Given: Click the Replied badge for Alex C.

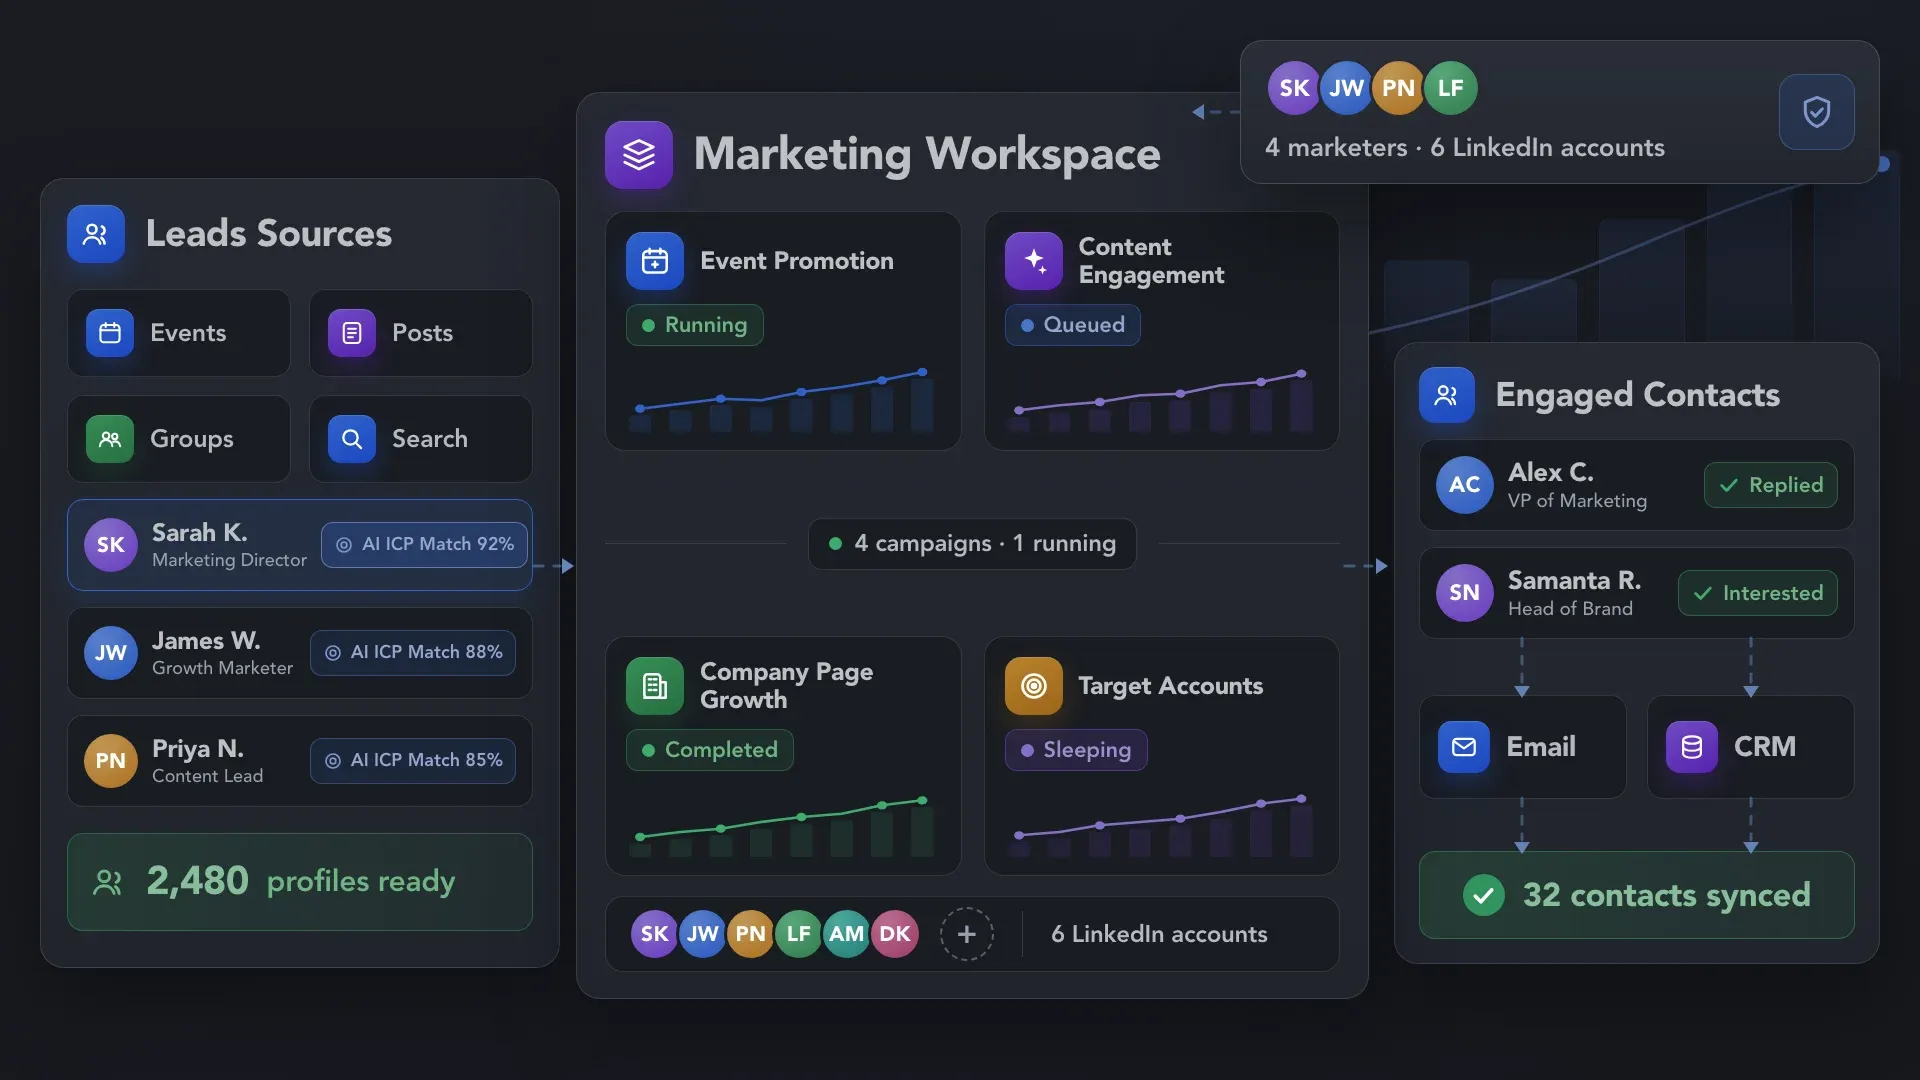Looking at the screenshot, I should tap(1771, 485).
